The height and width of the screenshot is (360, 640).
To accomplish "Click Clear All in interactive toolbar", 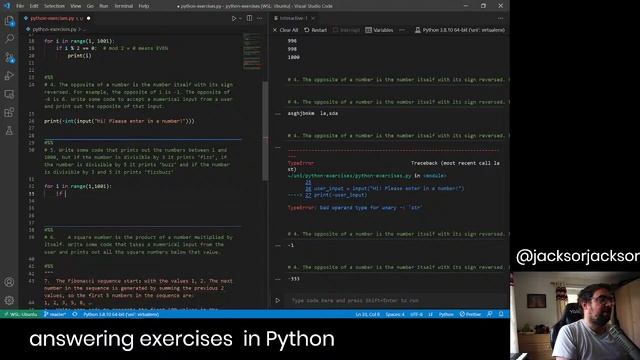I will point(285,30).
